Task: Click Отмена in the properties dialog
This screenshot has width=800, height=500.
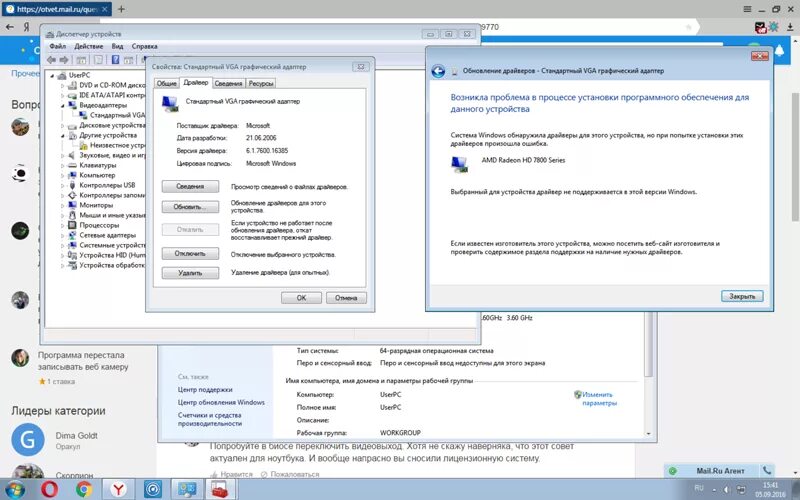Action: click(x=346, y=298)
